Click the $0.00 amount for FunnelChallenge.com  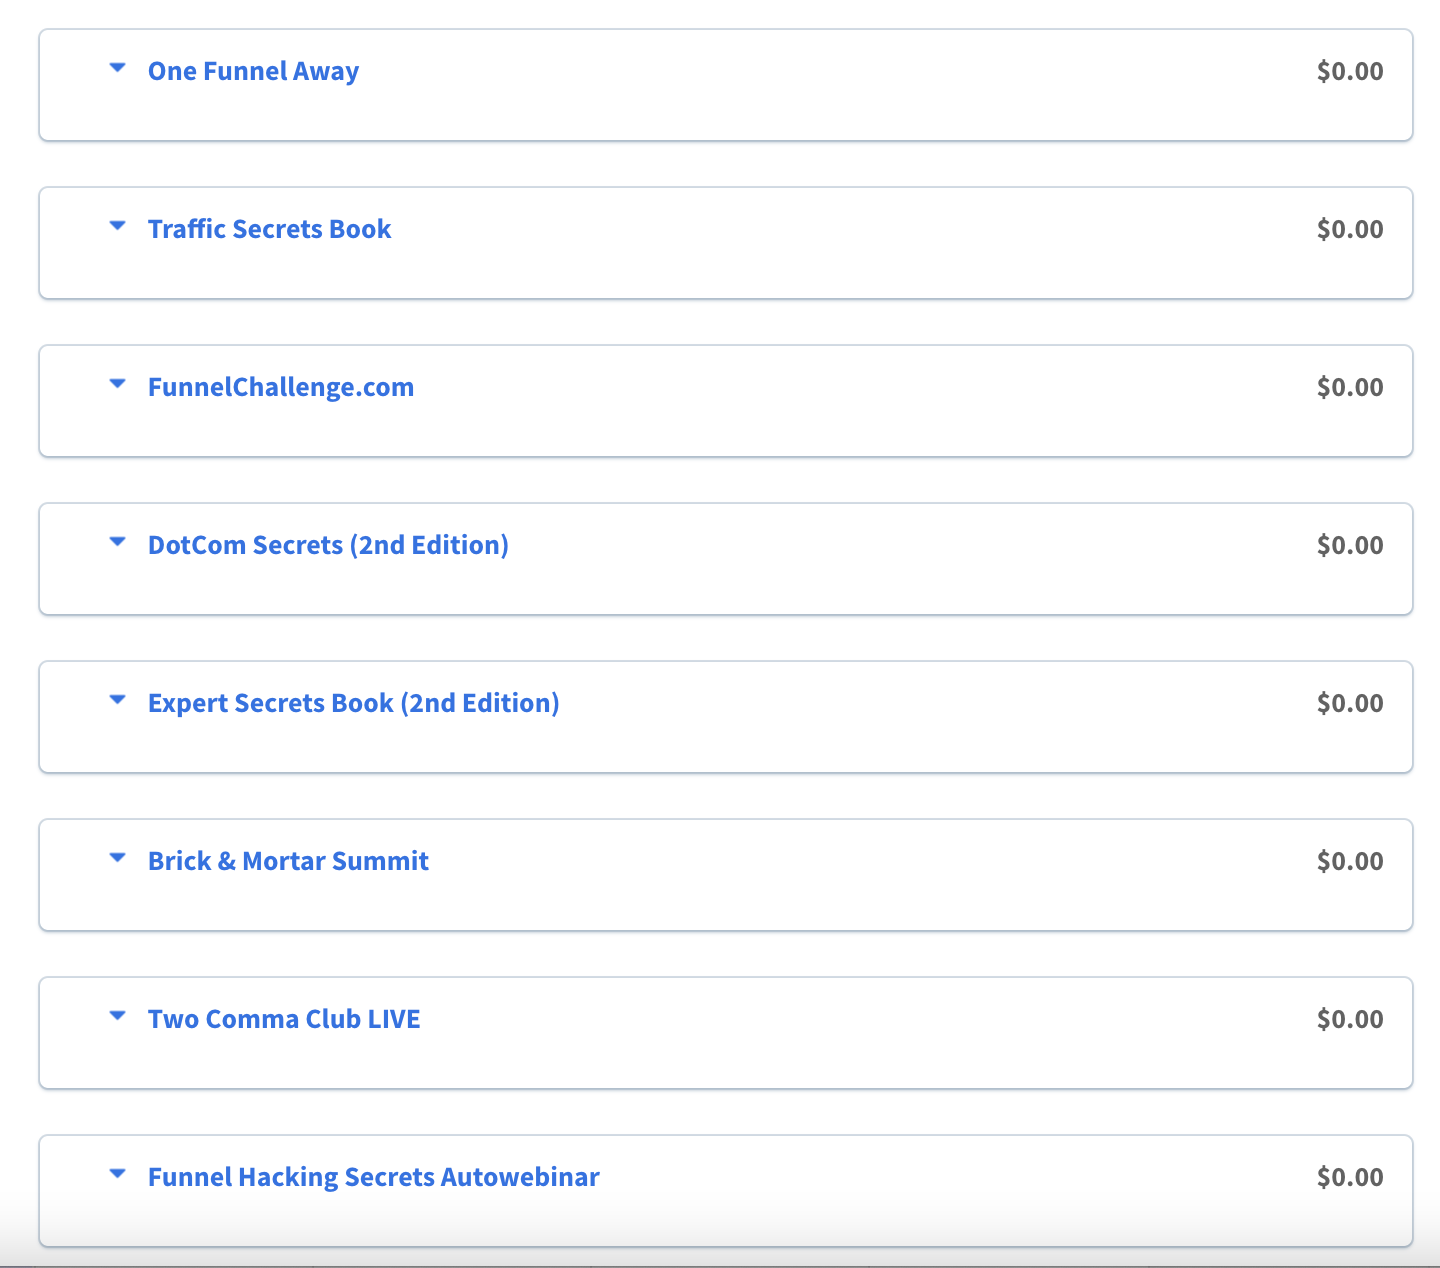pyautogui.click(x=1350, y=387)
